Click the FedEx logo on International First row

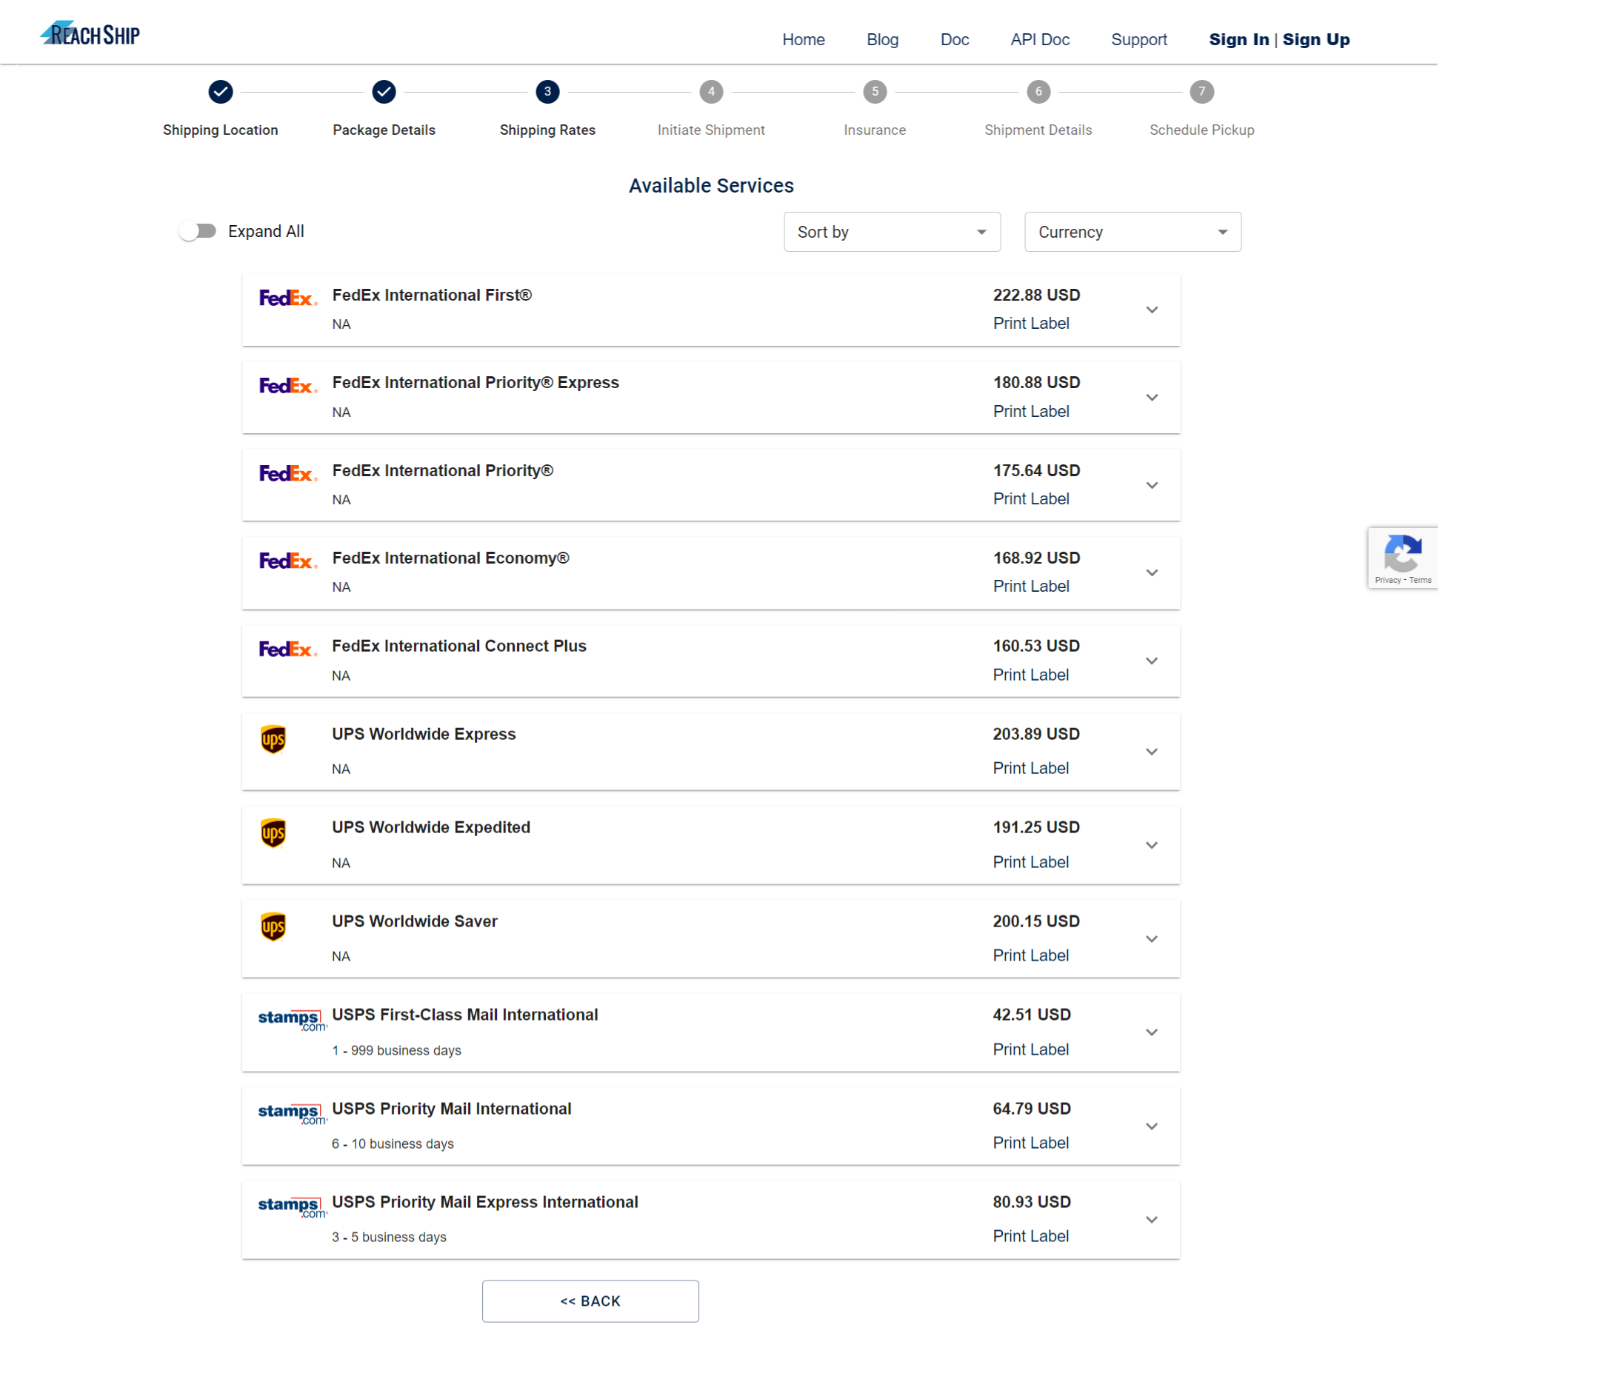click(x=288, y=298)
